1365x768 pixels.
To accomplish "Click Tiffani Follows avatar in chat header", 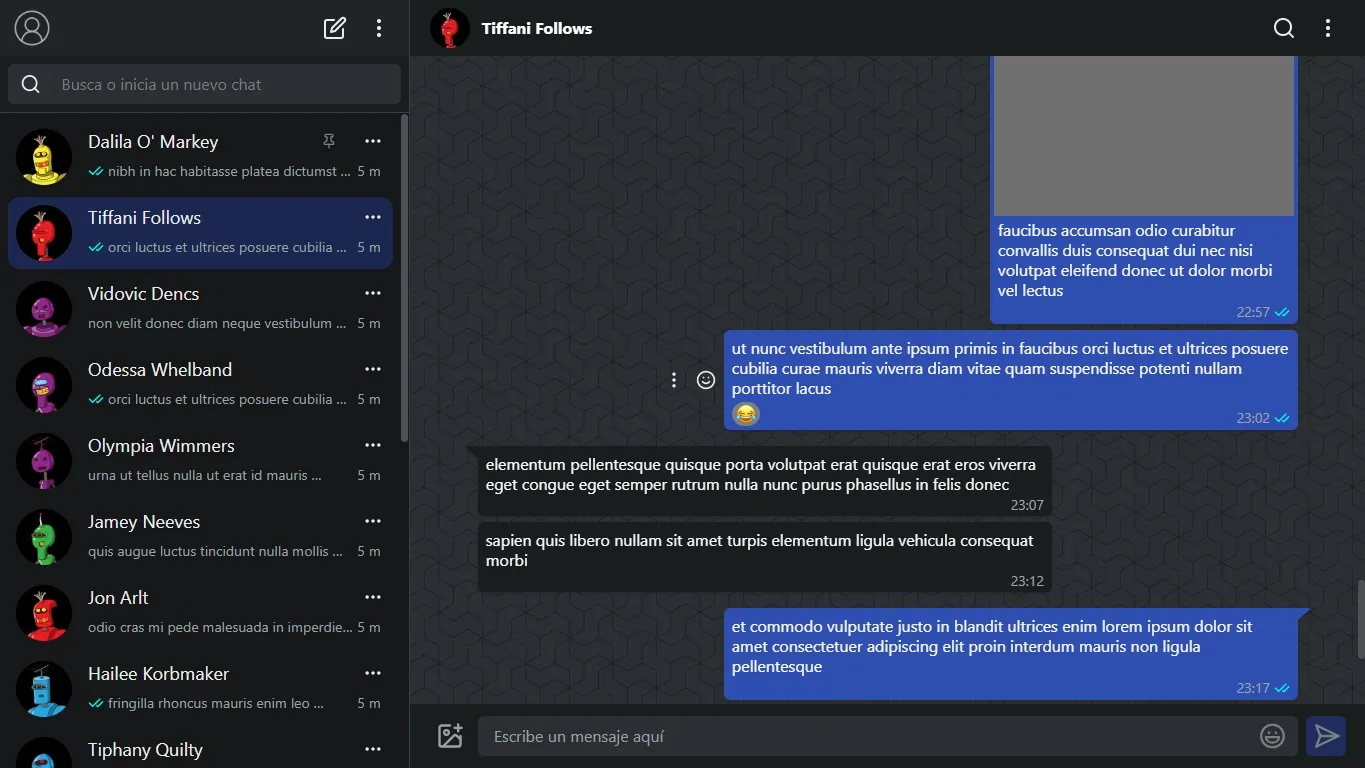I will [x=450, y=28].
